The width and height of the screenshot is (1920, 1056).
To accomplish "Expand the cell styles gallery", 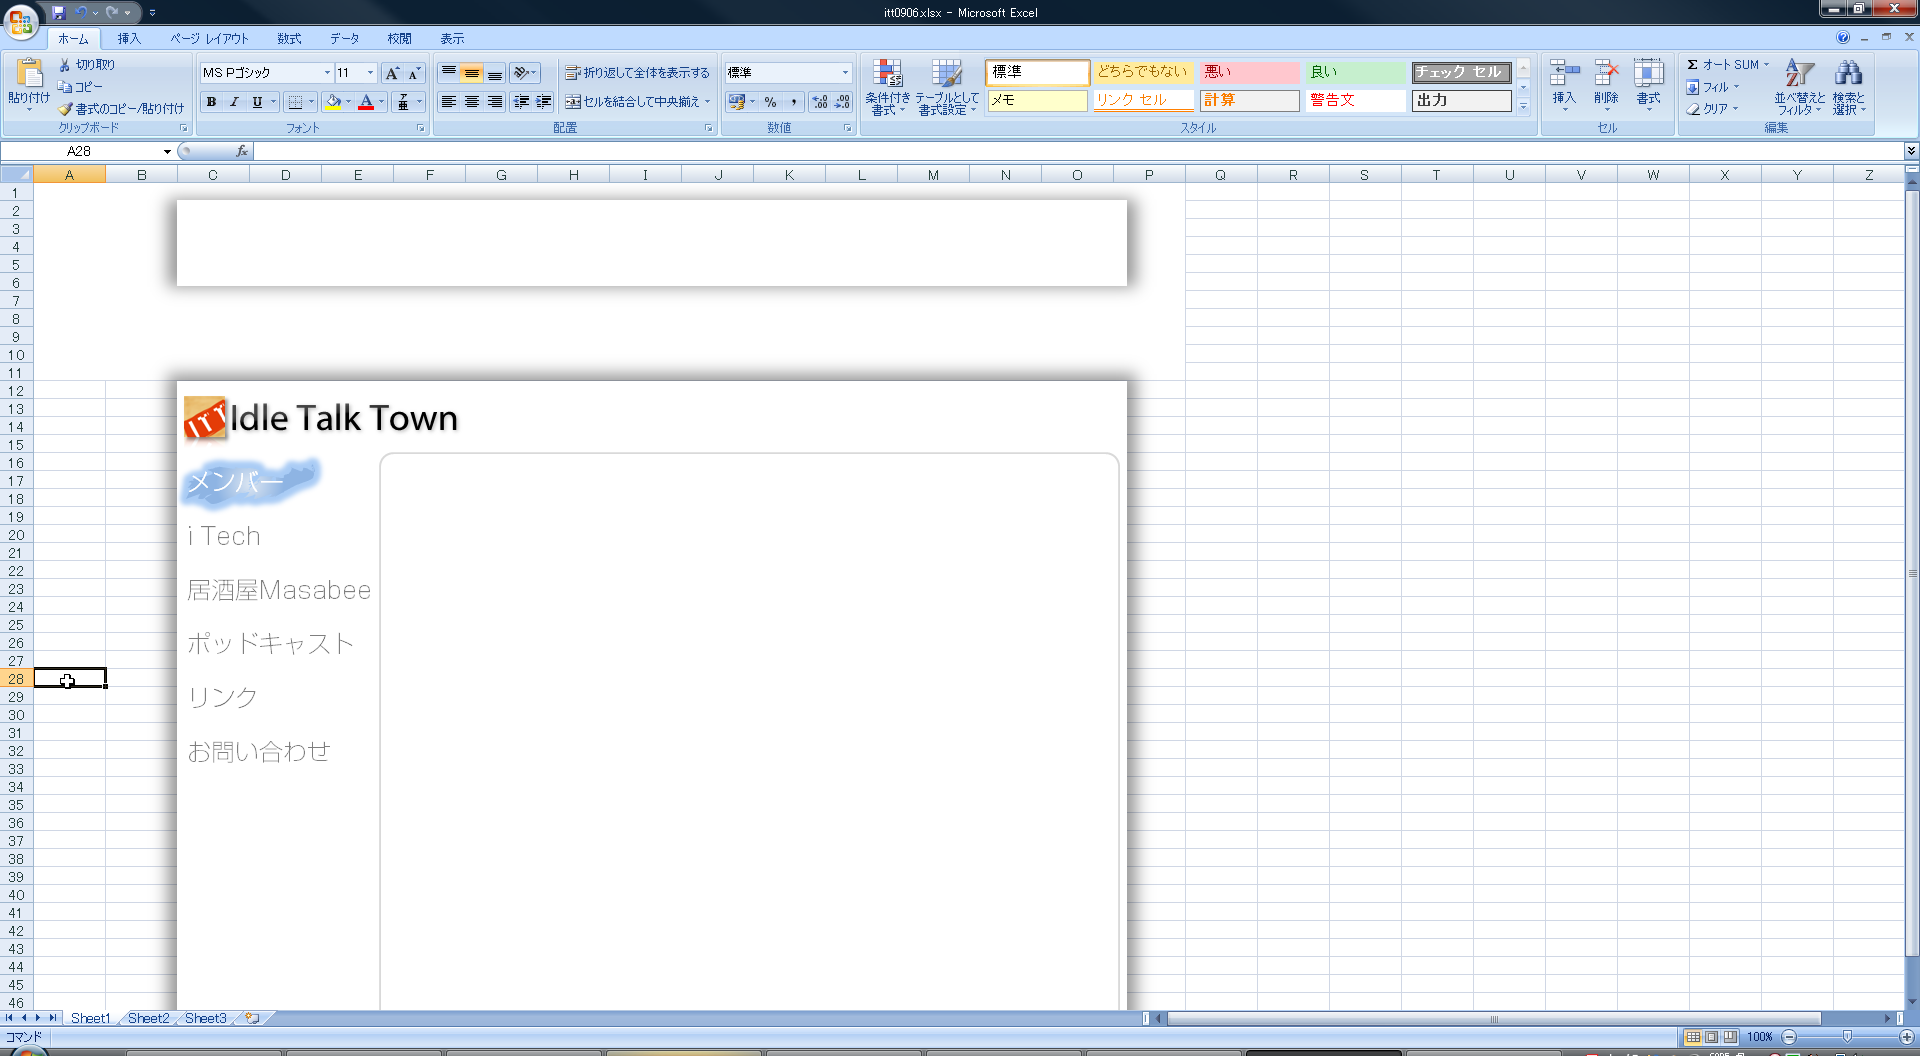I will [x=1523, y=106].
